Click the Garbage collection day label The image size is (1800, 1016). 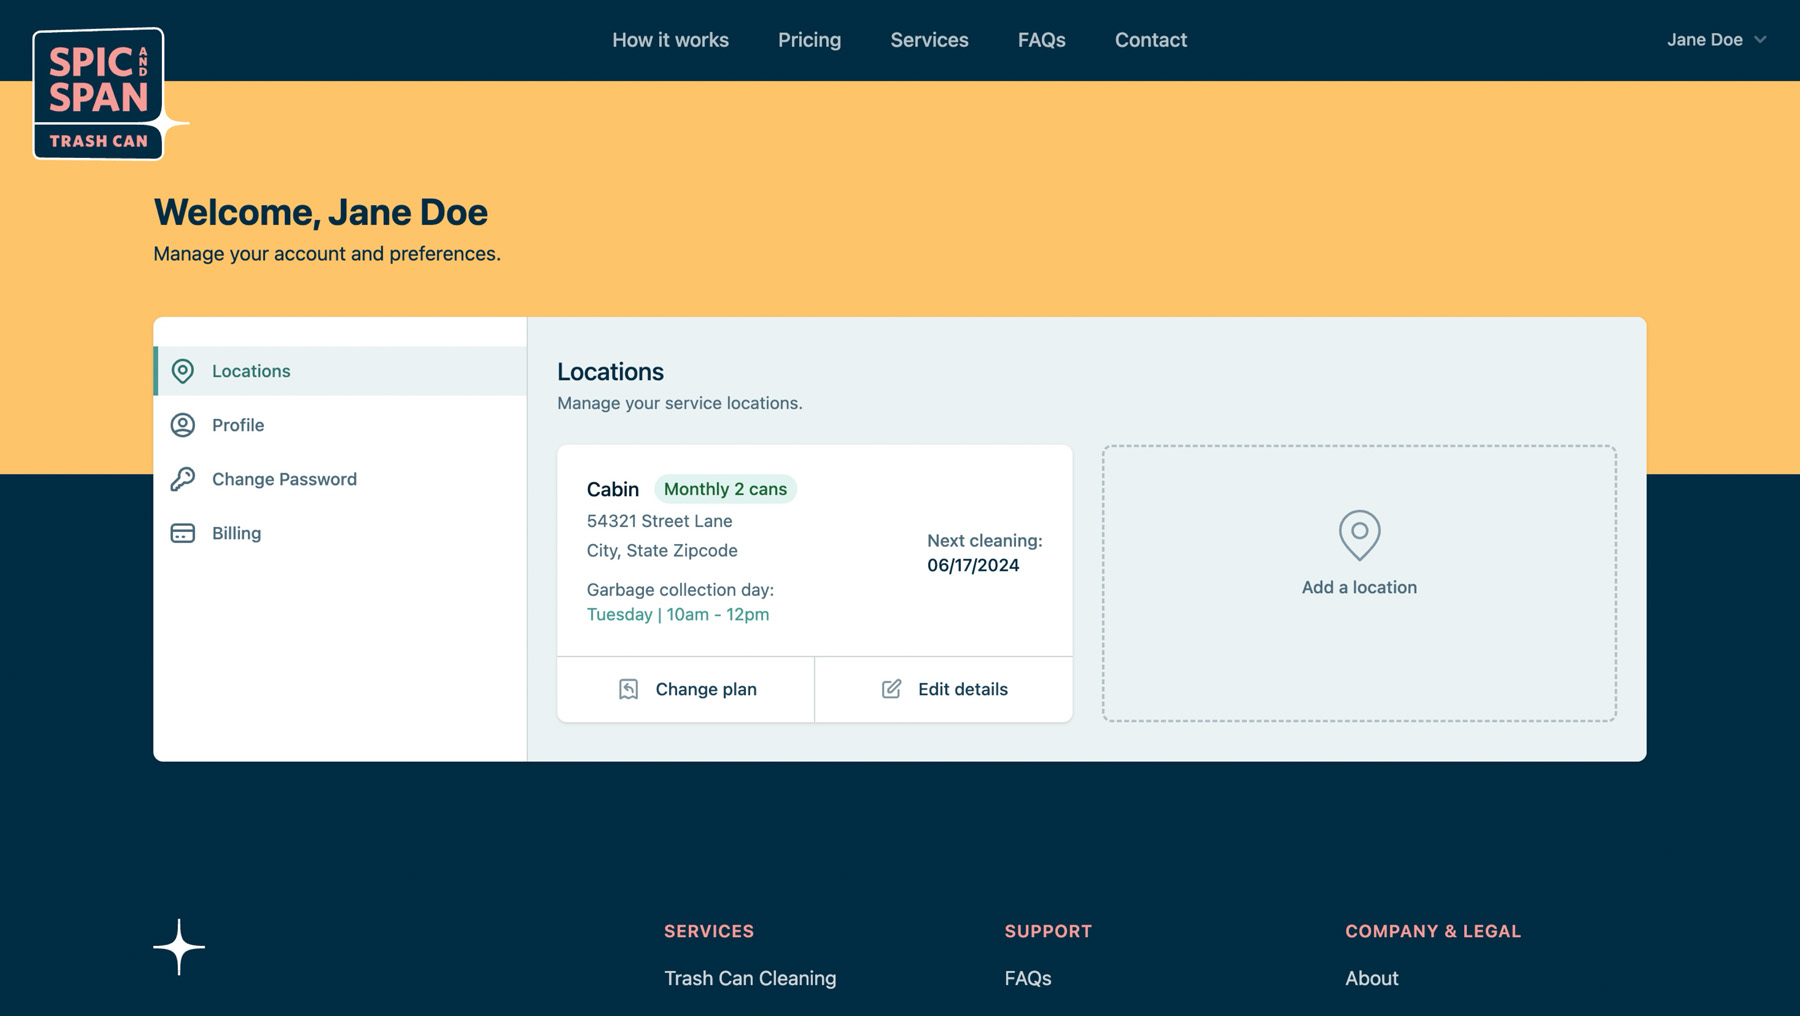pos(680,590)
